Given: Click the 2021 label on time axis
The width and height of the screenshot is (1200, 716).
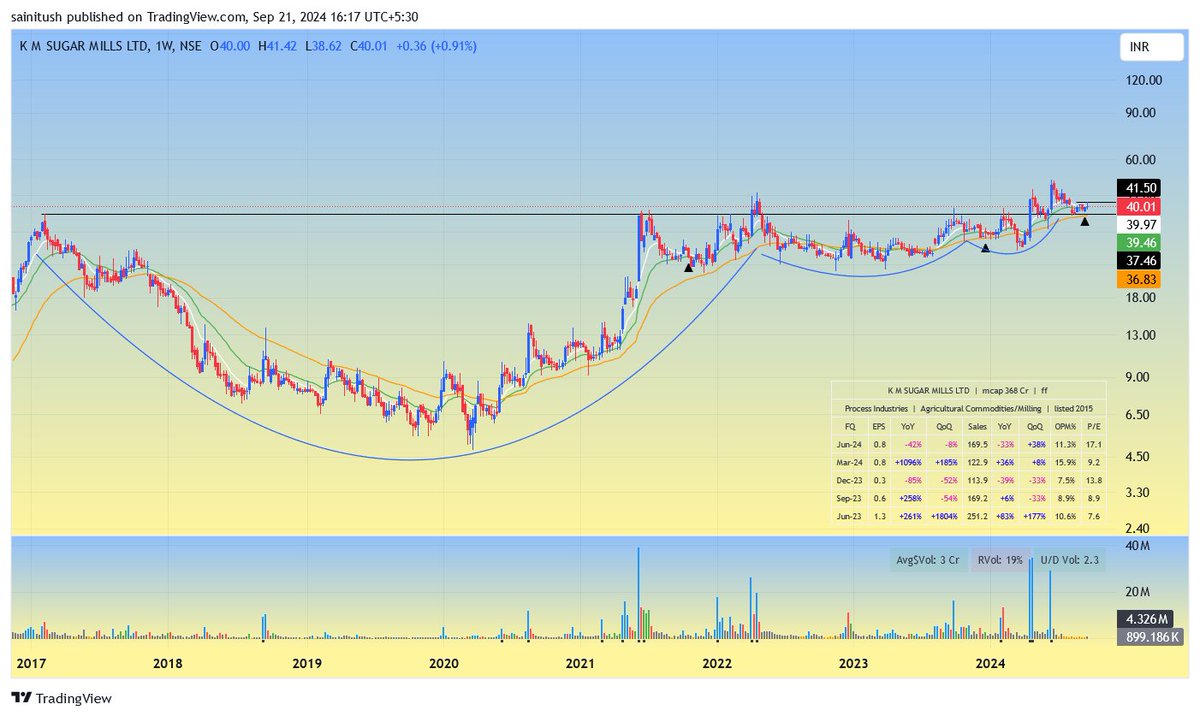Looking at the screenshot, I should pos(581,664).
